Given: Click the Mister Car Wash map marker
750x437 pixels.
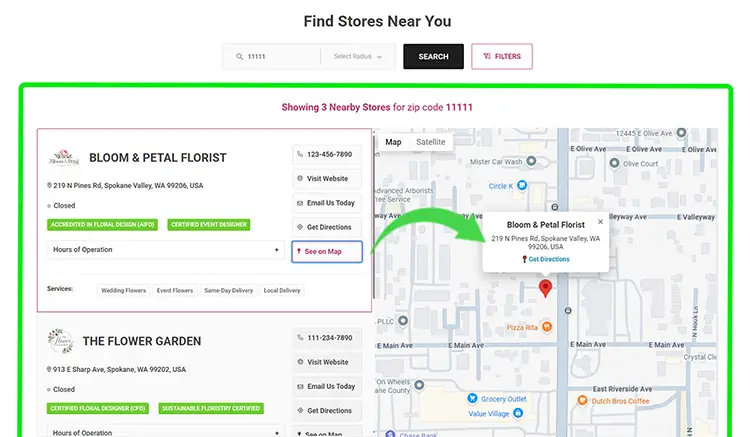Looking at the screenshot, I should tap(531, 161).
